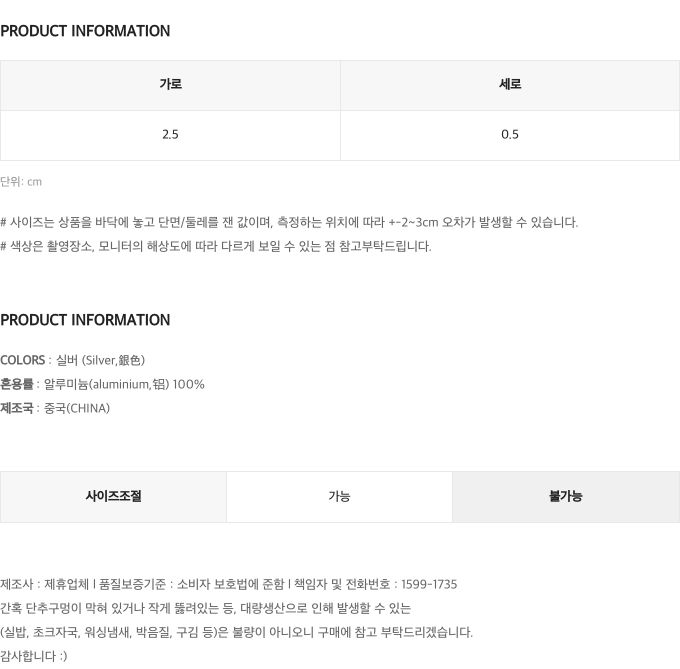Select the 가로 column header
The width and height of the screenshot is (680, 669).
click(170, 85)
